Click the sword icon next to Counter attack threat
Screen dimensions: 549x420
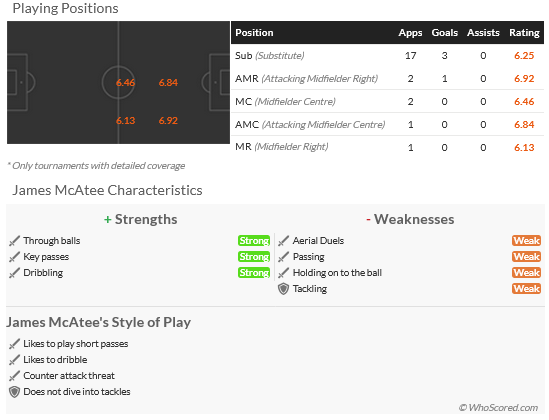pyautogui.click(x=14, y=376)
